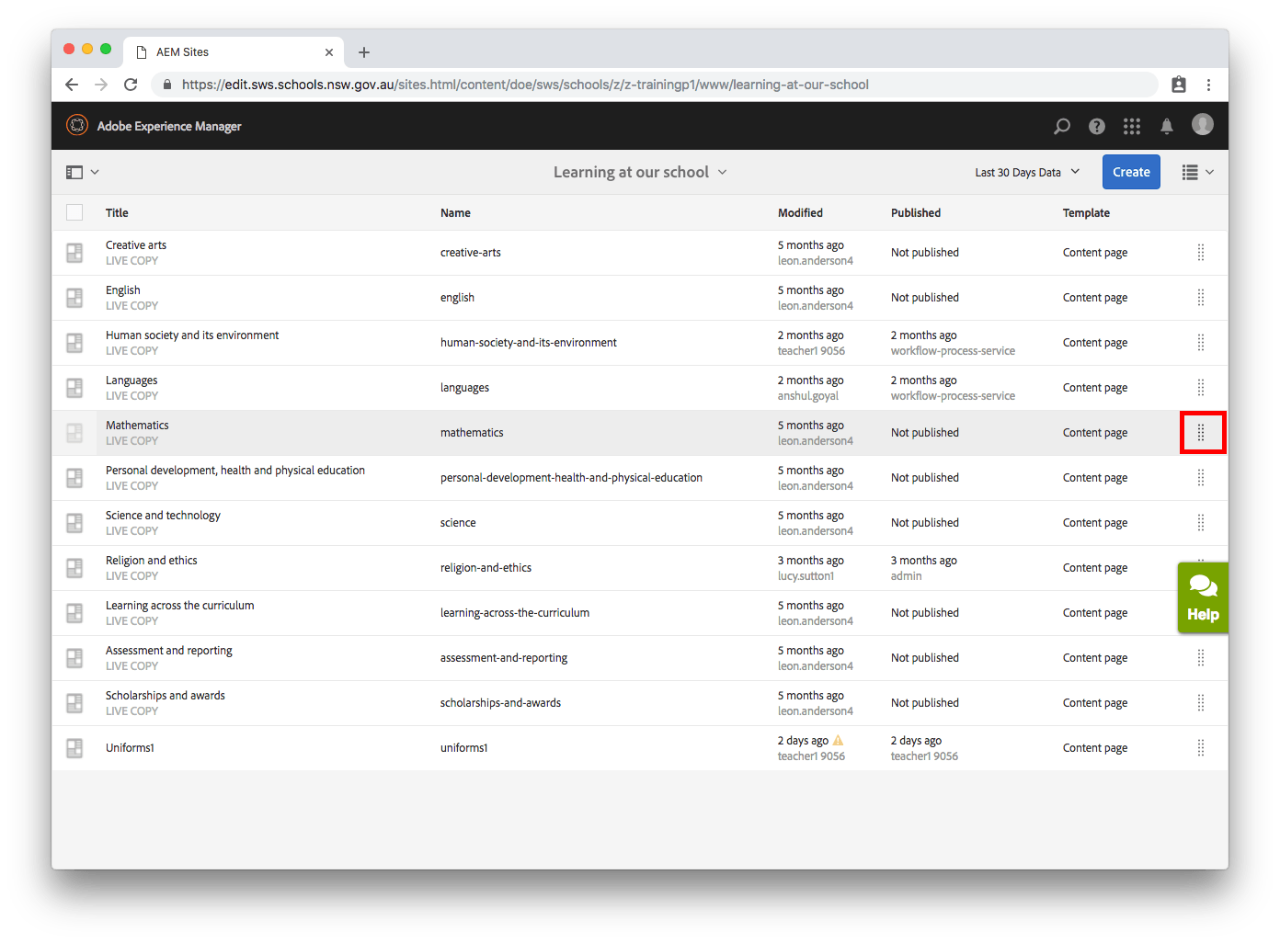Click the reorder handle for Science and technology row
Image resolution: width=1280 pixels, height=943 pixels.
(1201, 523)
